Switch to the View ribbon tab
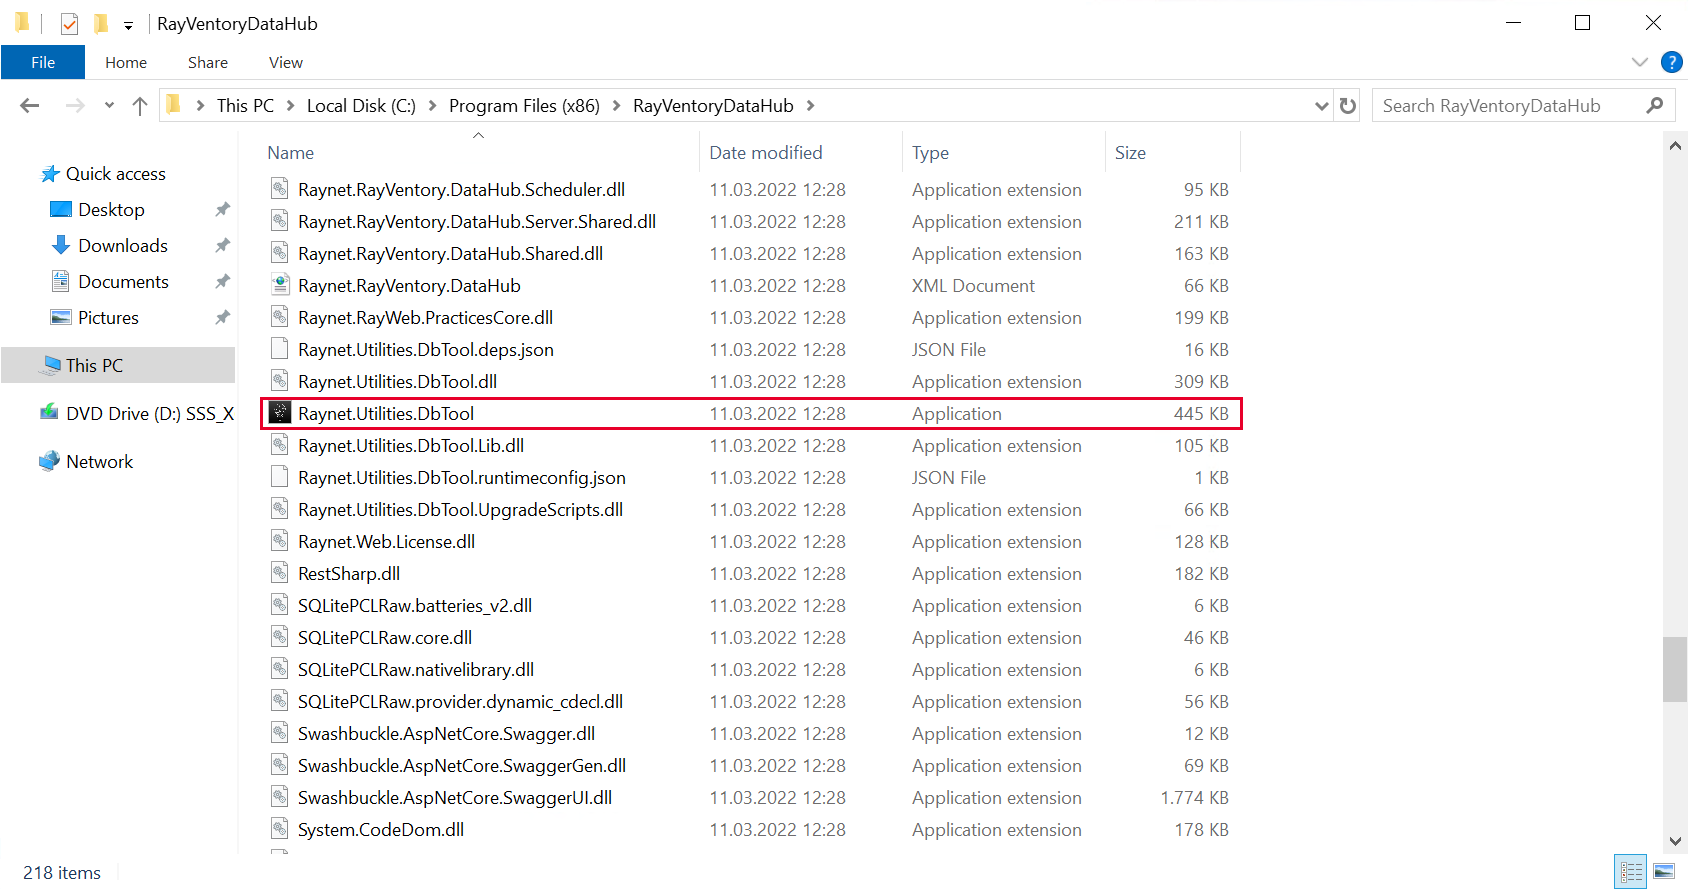This screenshot has width=1689, height=890. pos(285,62)
